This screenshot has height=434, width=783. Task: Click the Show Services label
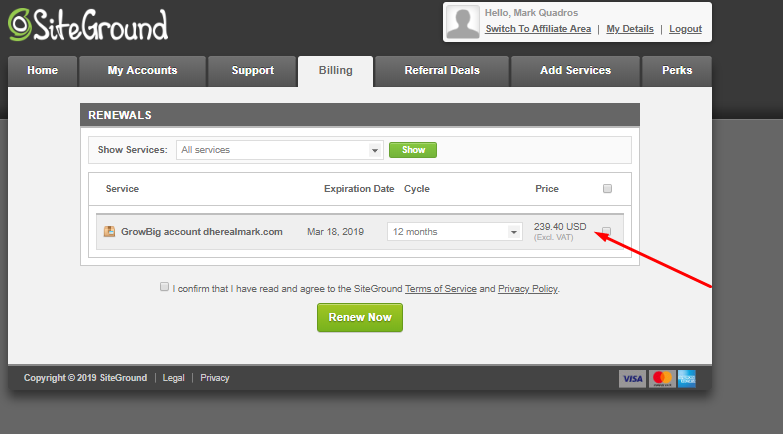[132, 150]
